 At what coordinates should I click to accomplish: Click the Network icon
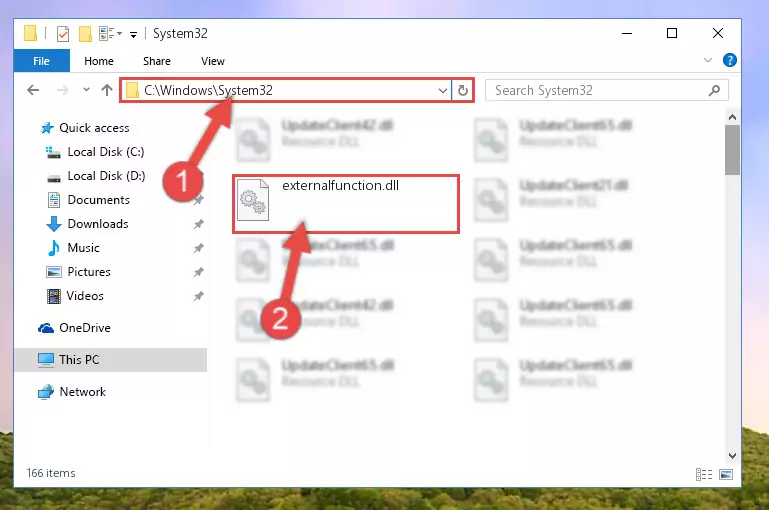46,392
